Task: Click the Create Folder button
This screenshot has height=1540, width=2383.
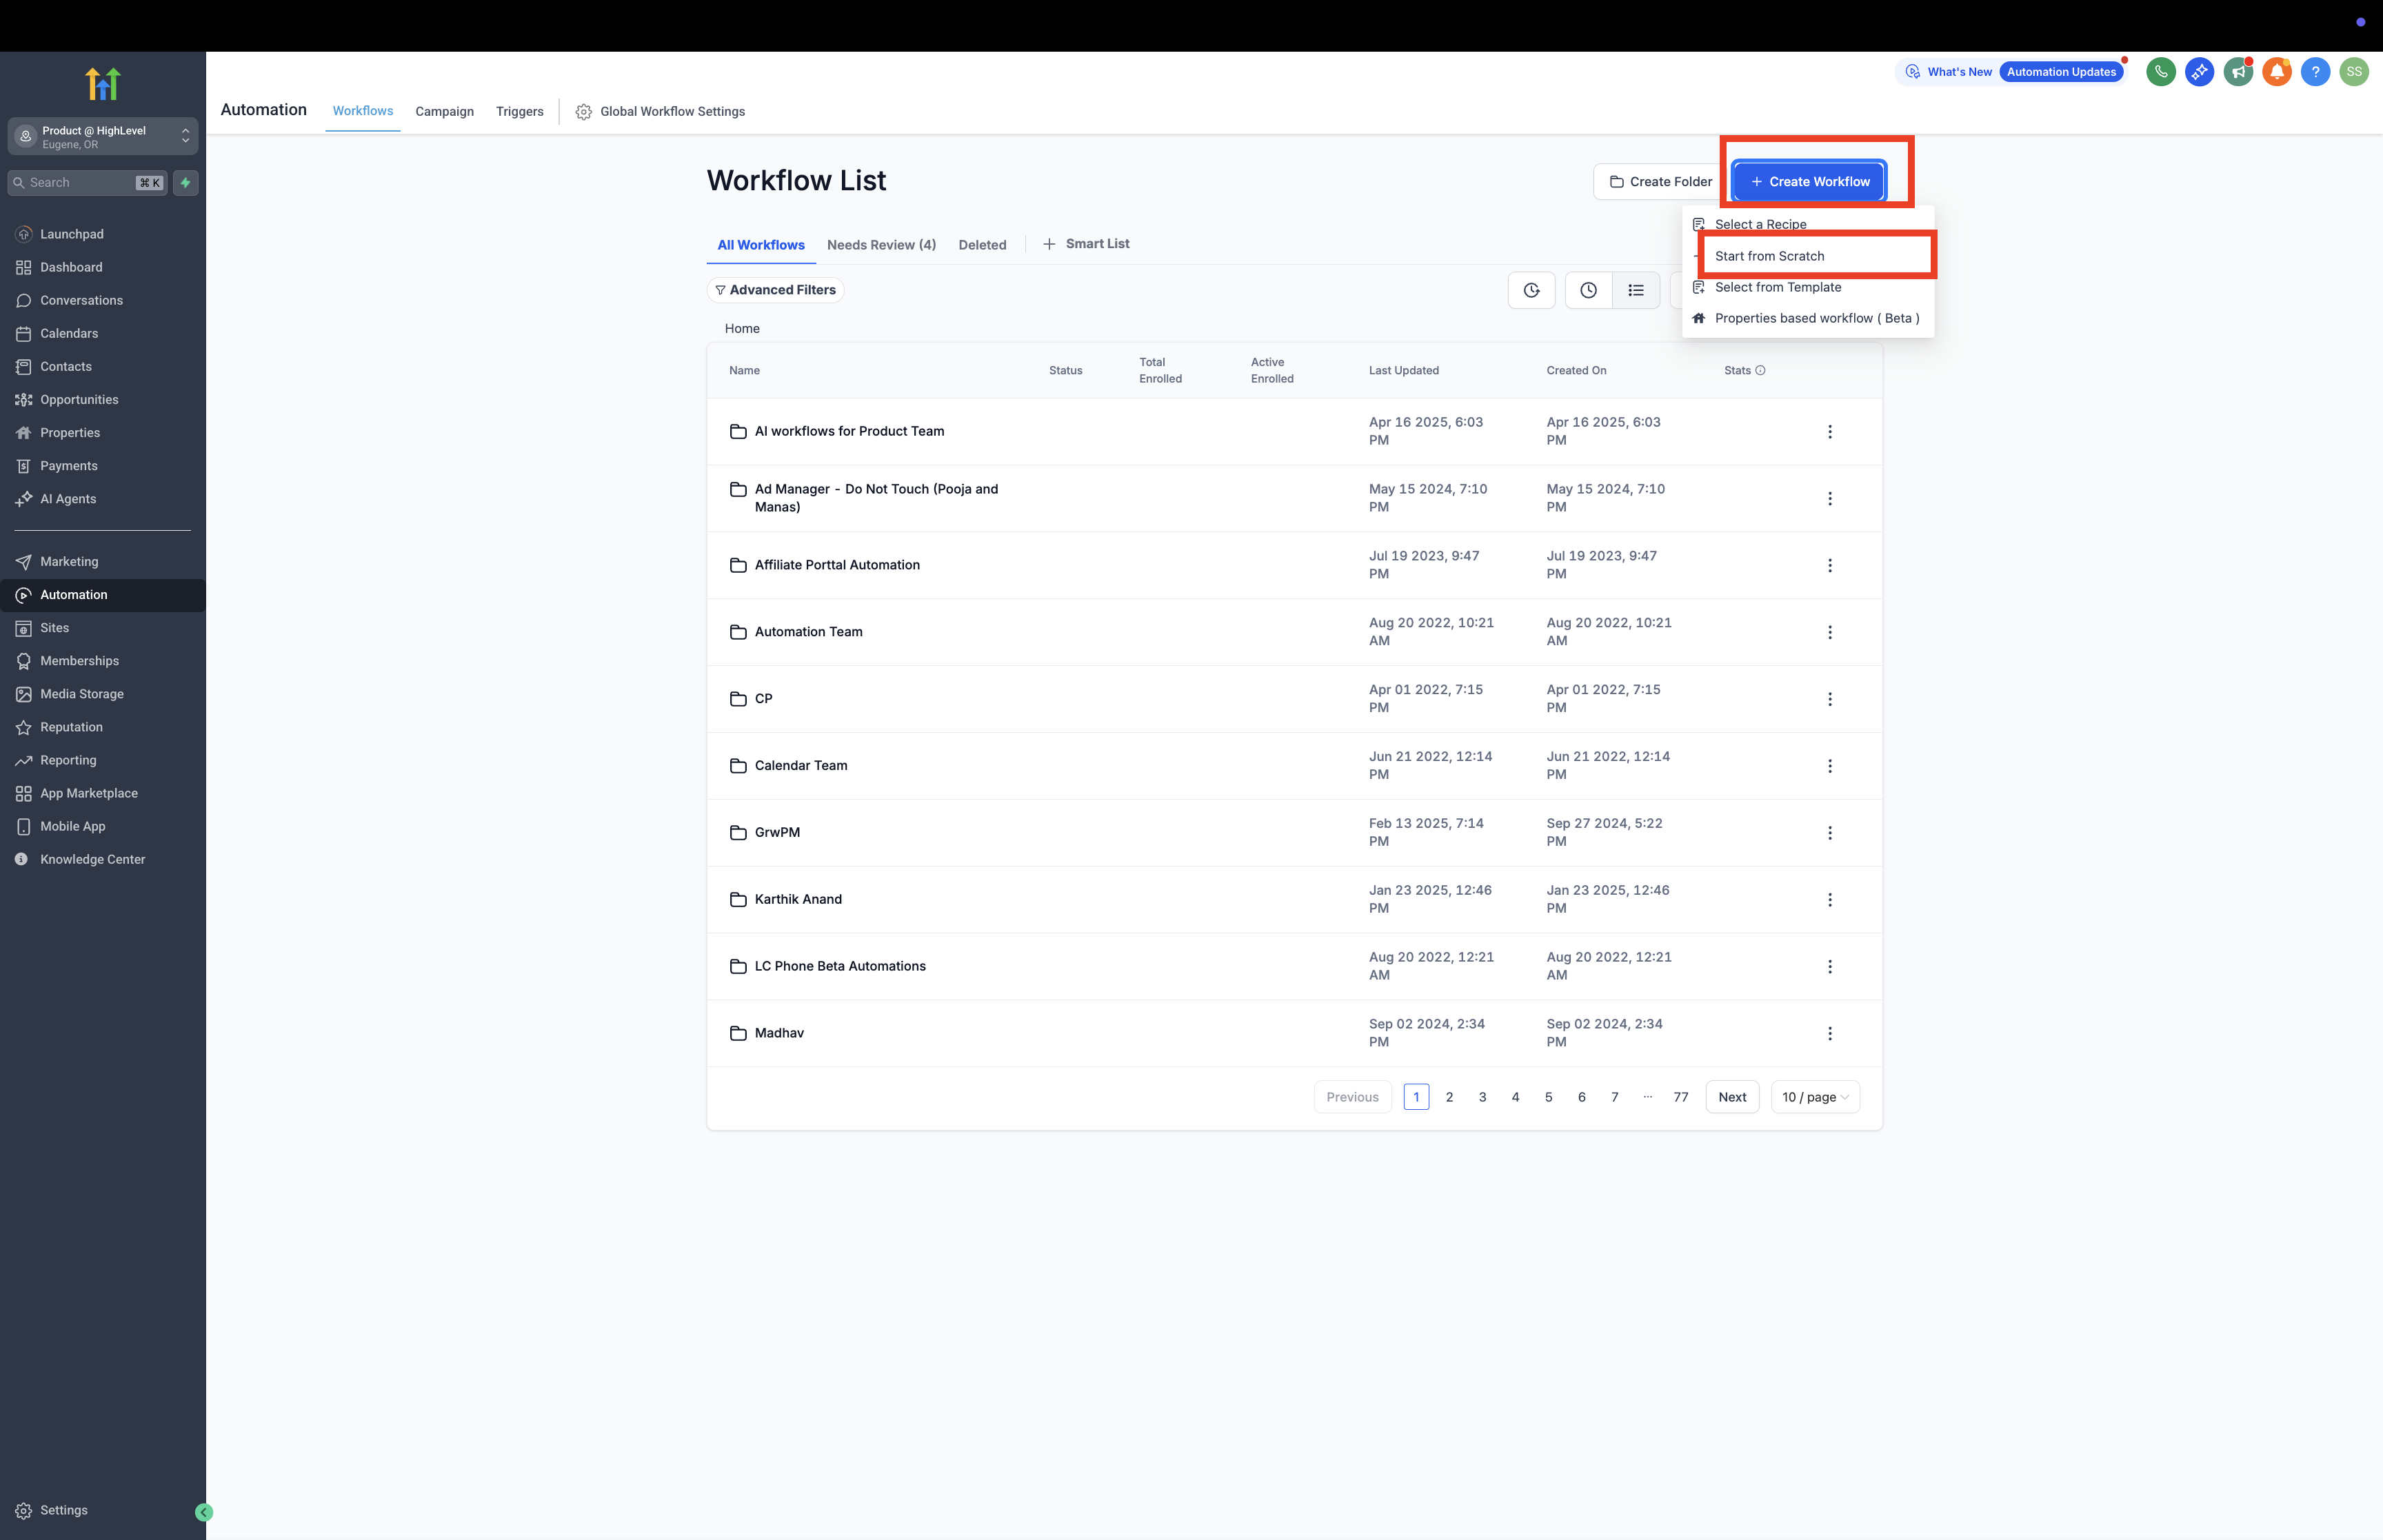Action: coord(1659,182)
